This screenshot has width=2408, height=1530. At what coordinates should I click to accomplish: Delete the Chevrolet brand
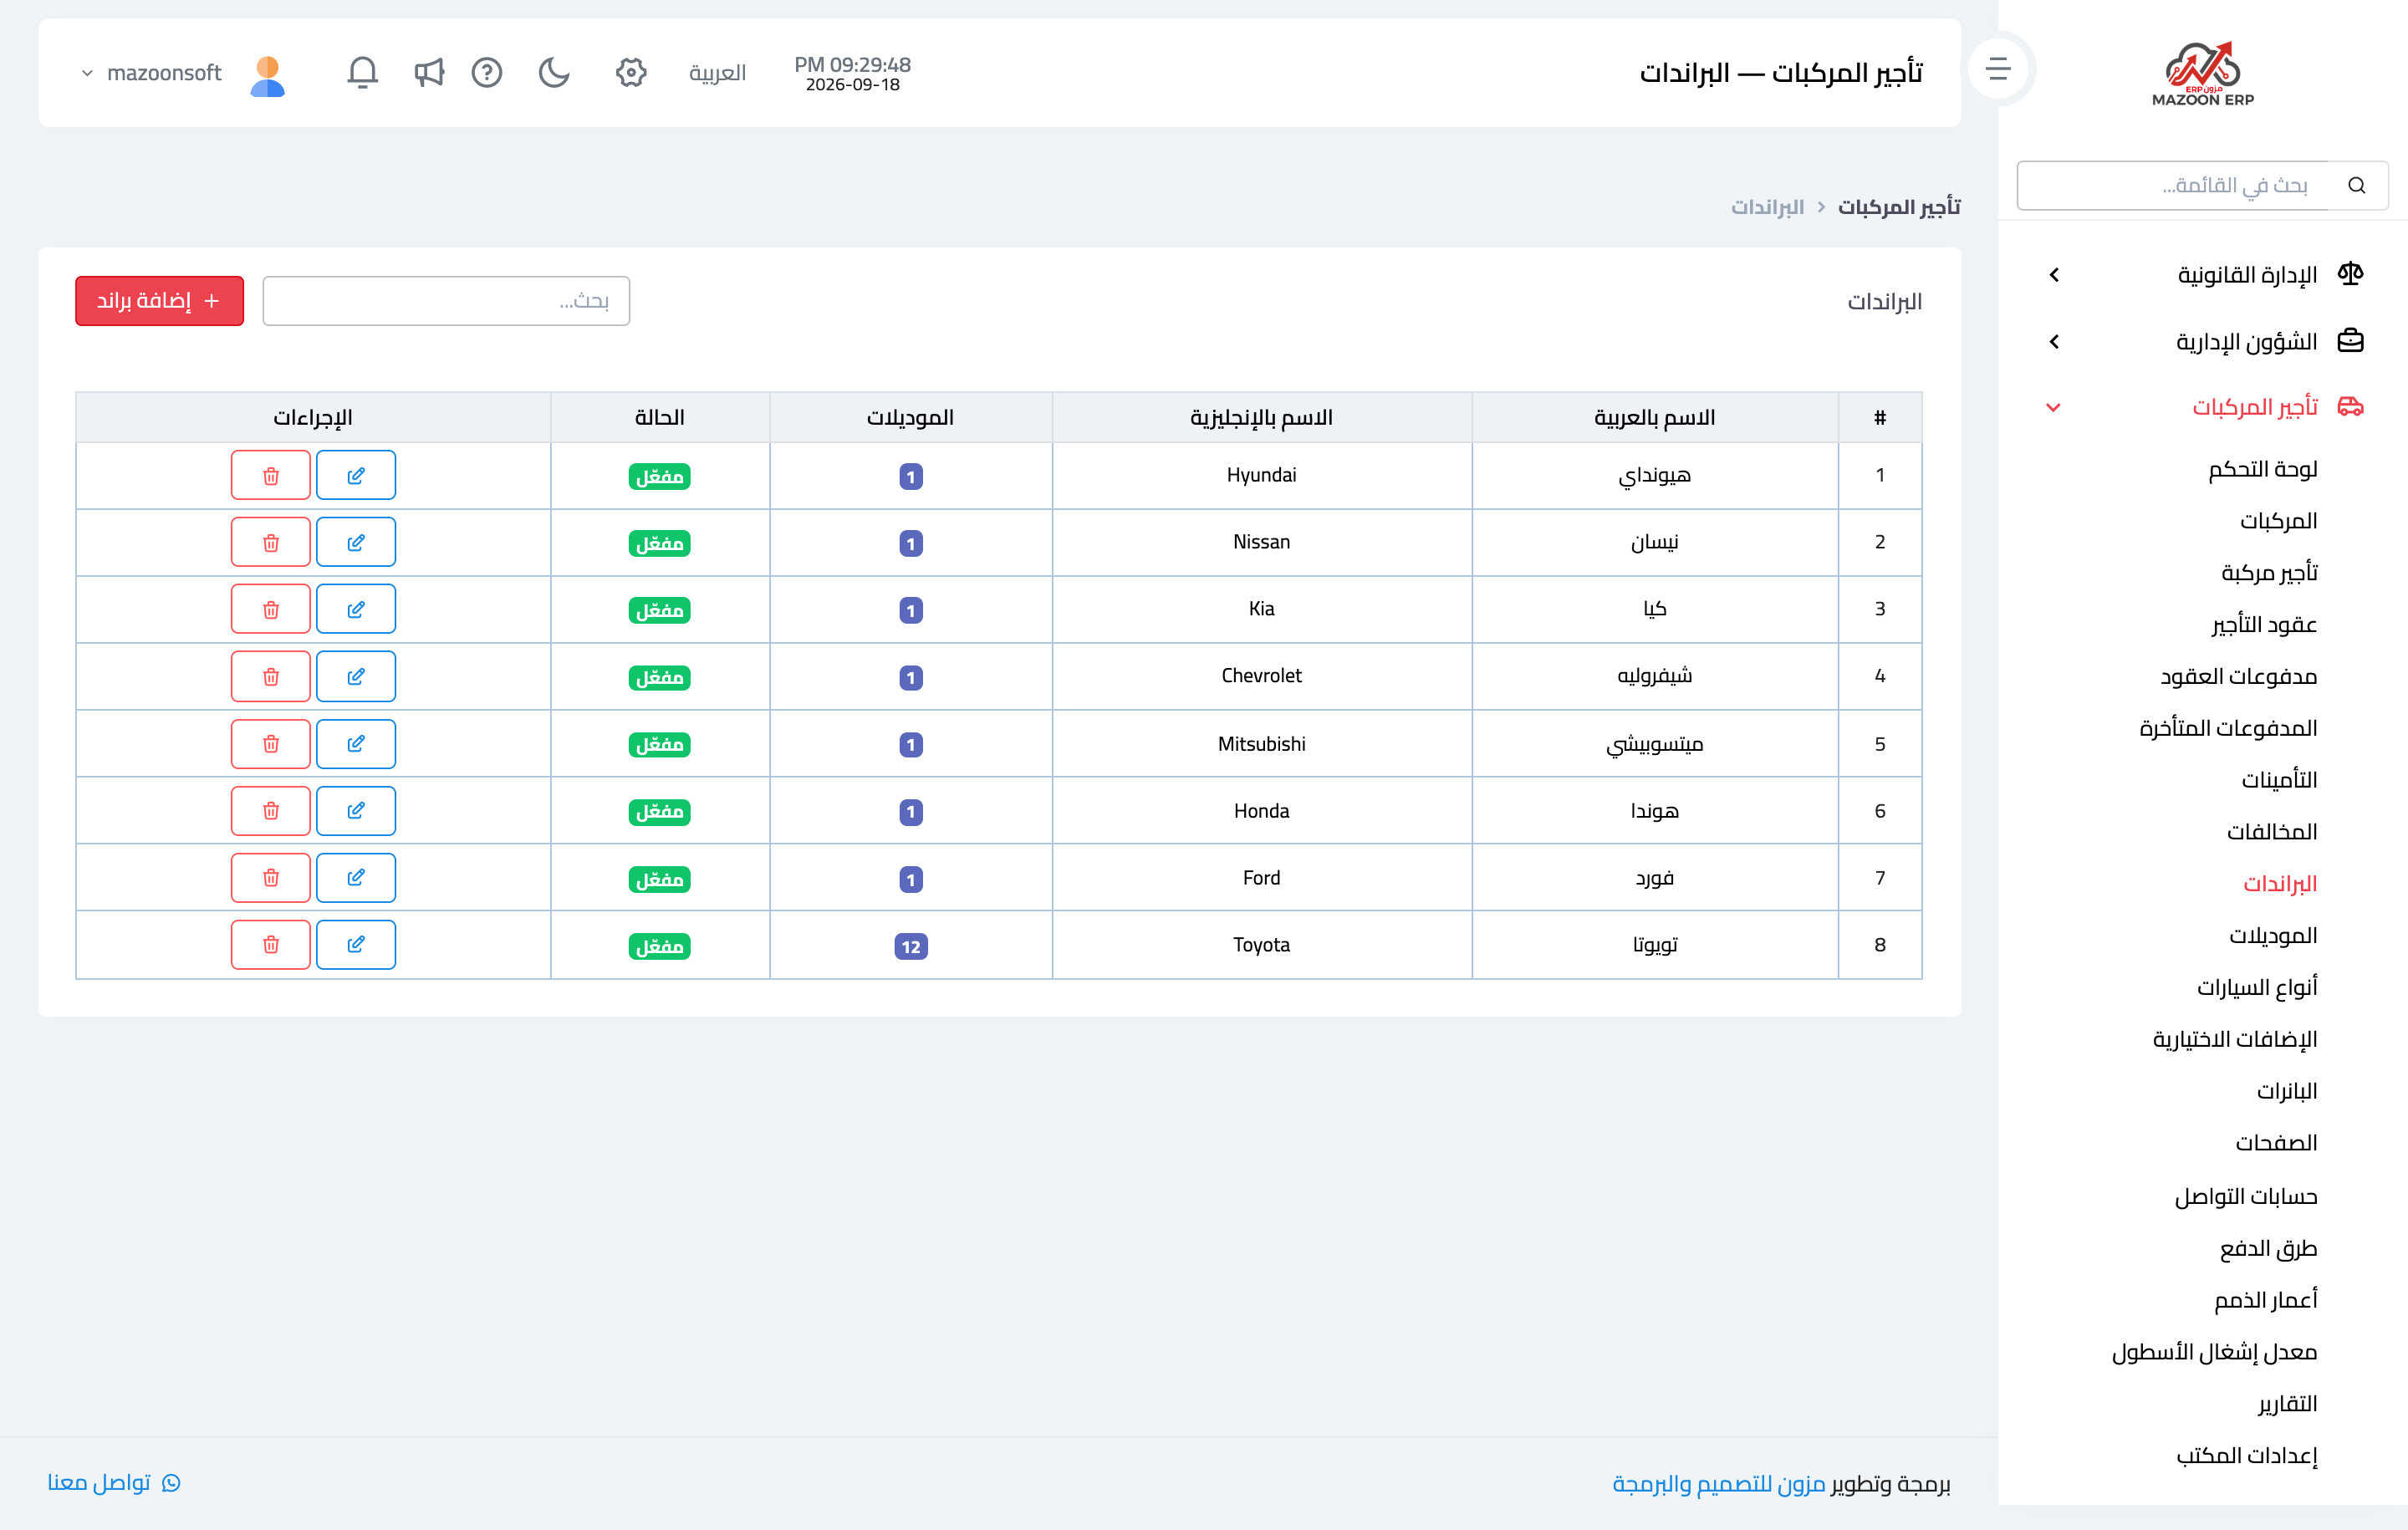271,676
